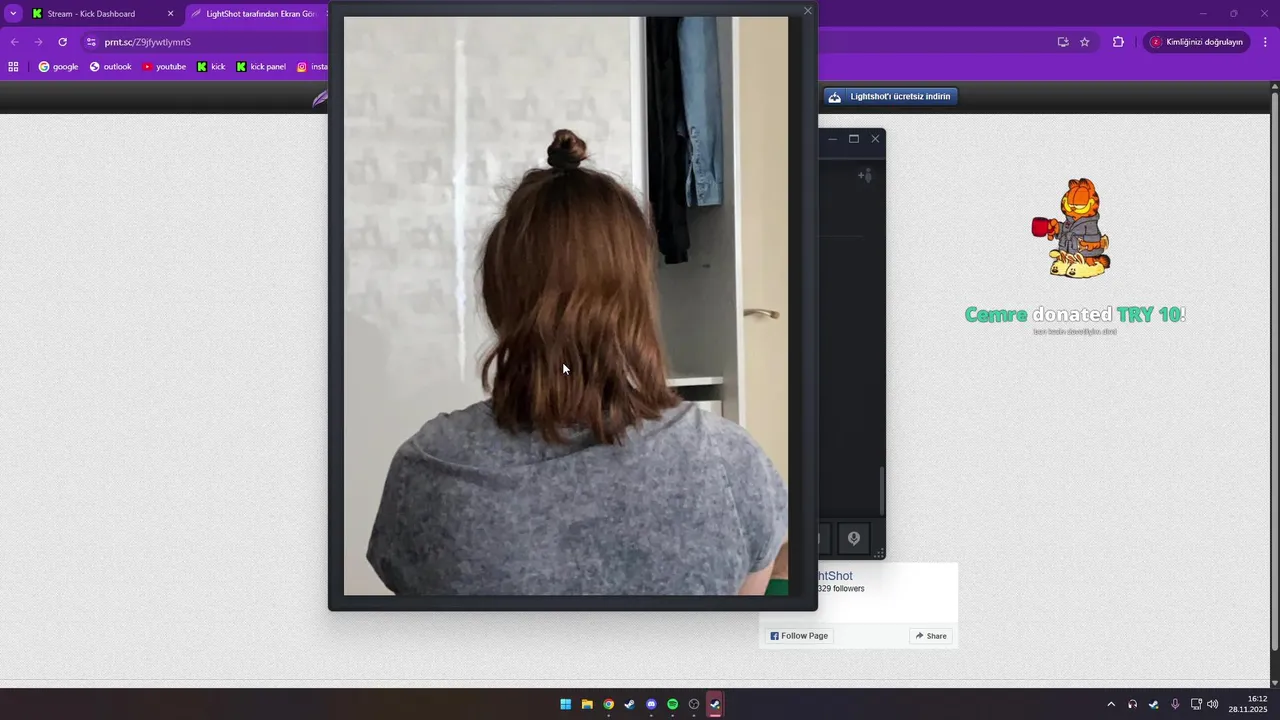Open the clock and date 16:12 panel
1280x720 pixels.
coord(1249,704)
